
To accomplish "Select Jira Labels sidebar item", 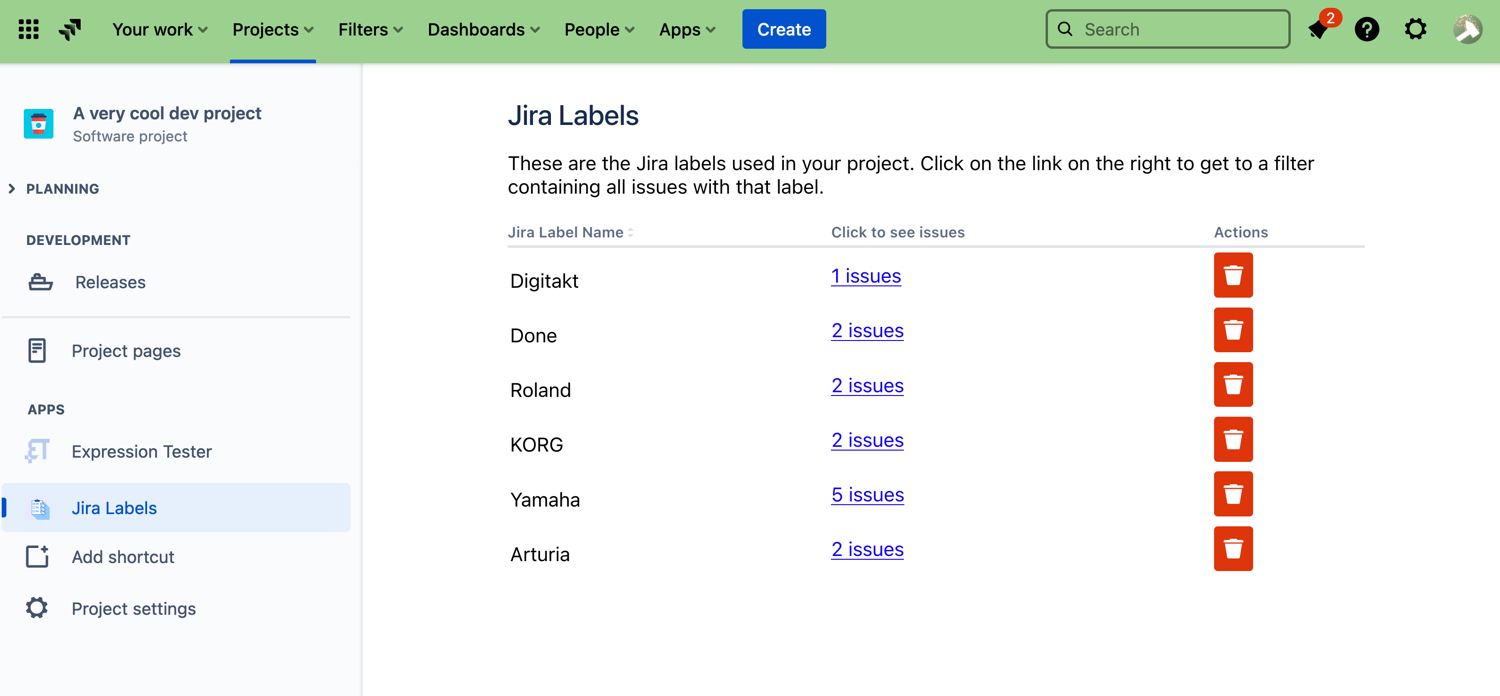I will [x=176, y=508].
